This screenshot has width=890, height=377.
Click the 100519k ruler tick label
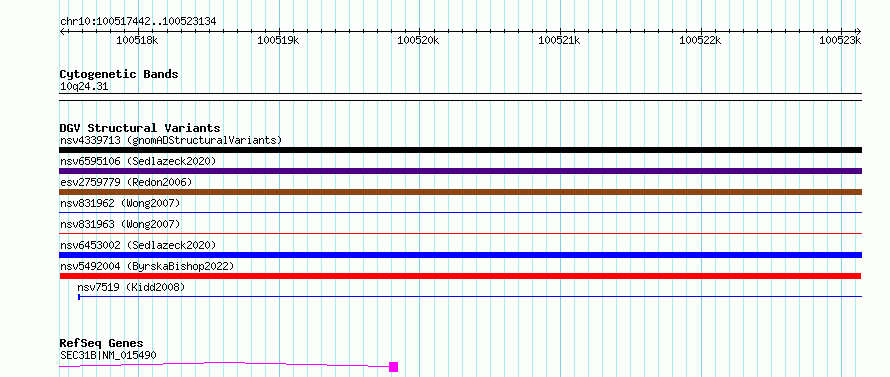coord(278,40)
